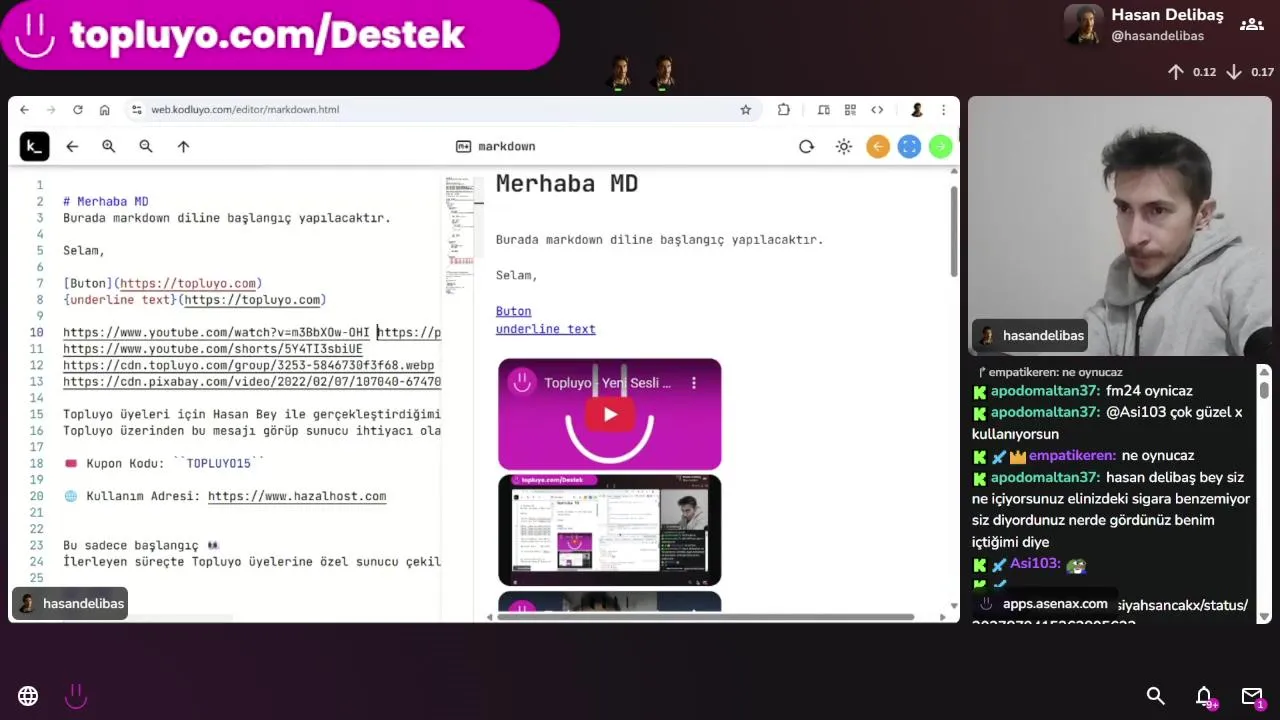Click the empatikeren username in chat
This screenshot has width=1280, height=720.
(1072, 456)
